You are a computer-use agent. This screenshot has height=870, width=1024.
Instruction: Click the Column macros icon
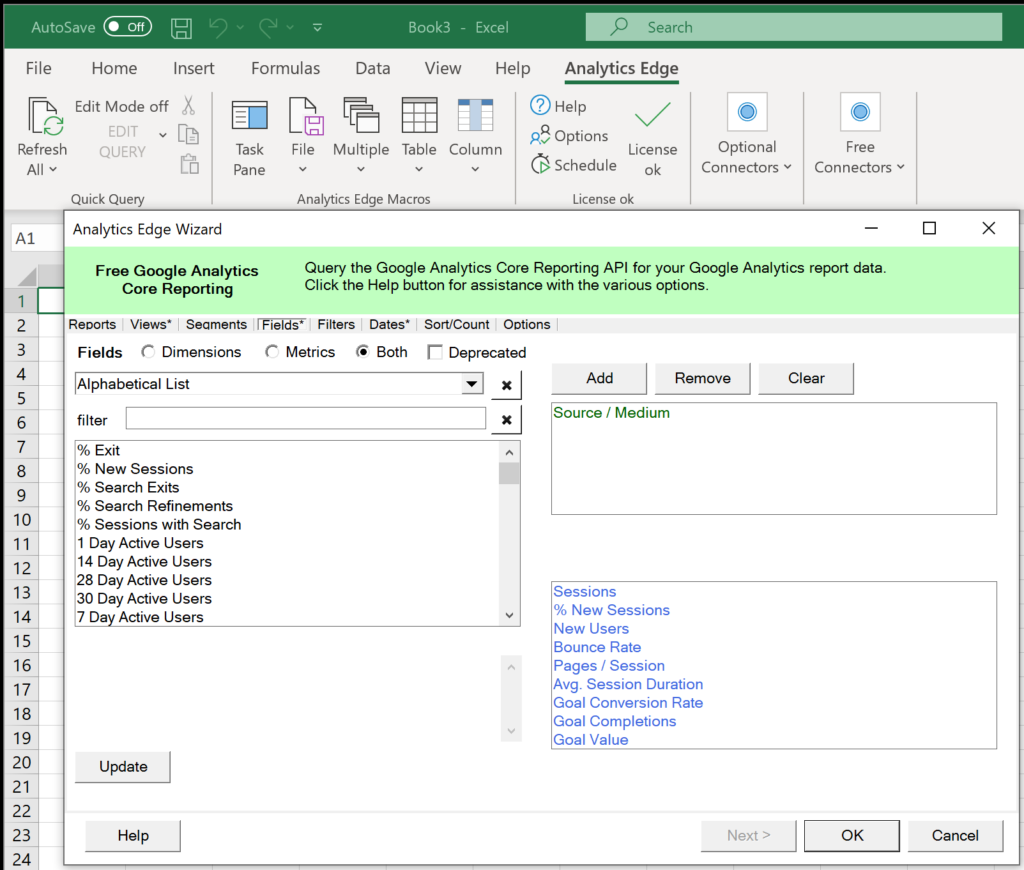[x=475, y=116]
